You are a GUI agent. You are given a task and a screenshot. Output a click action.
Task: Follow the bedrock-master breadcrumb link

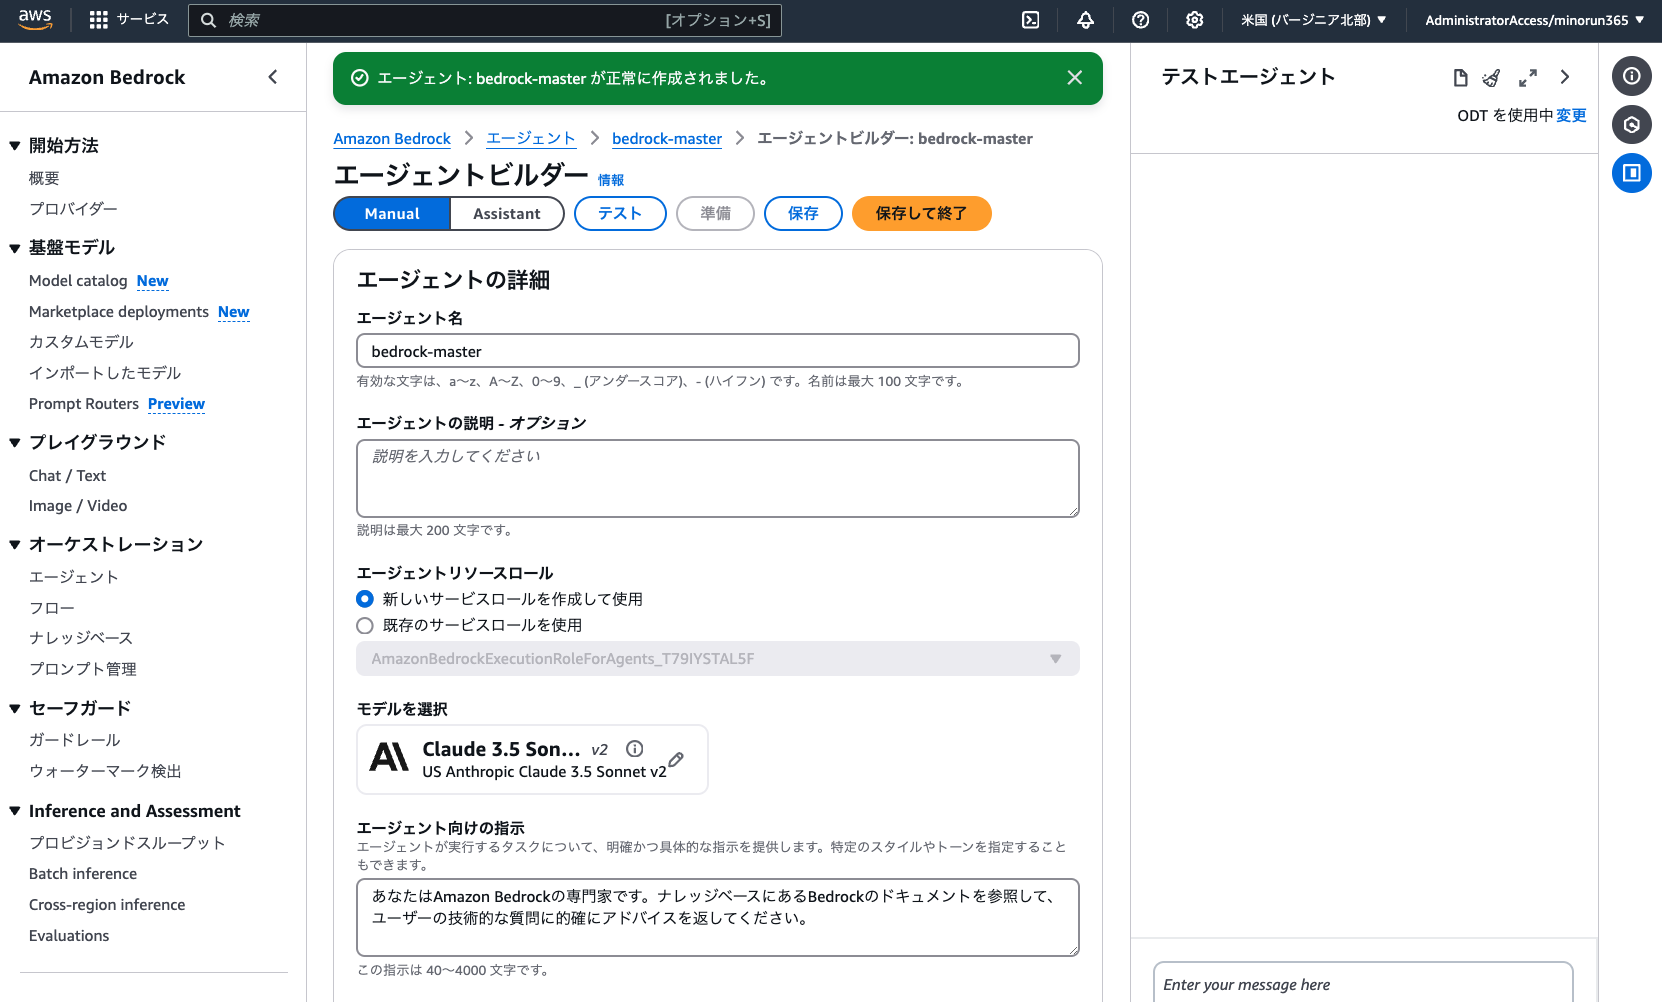(x=667, y=139)
